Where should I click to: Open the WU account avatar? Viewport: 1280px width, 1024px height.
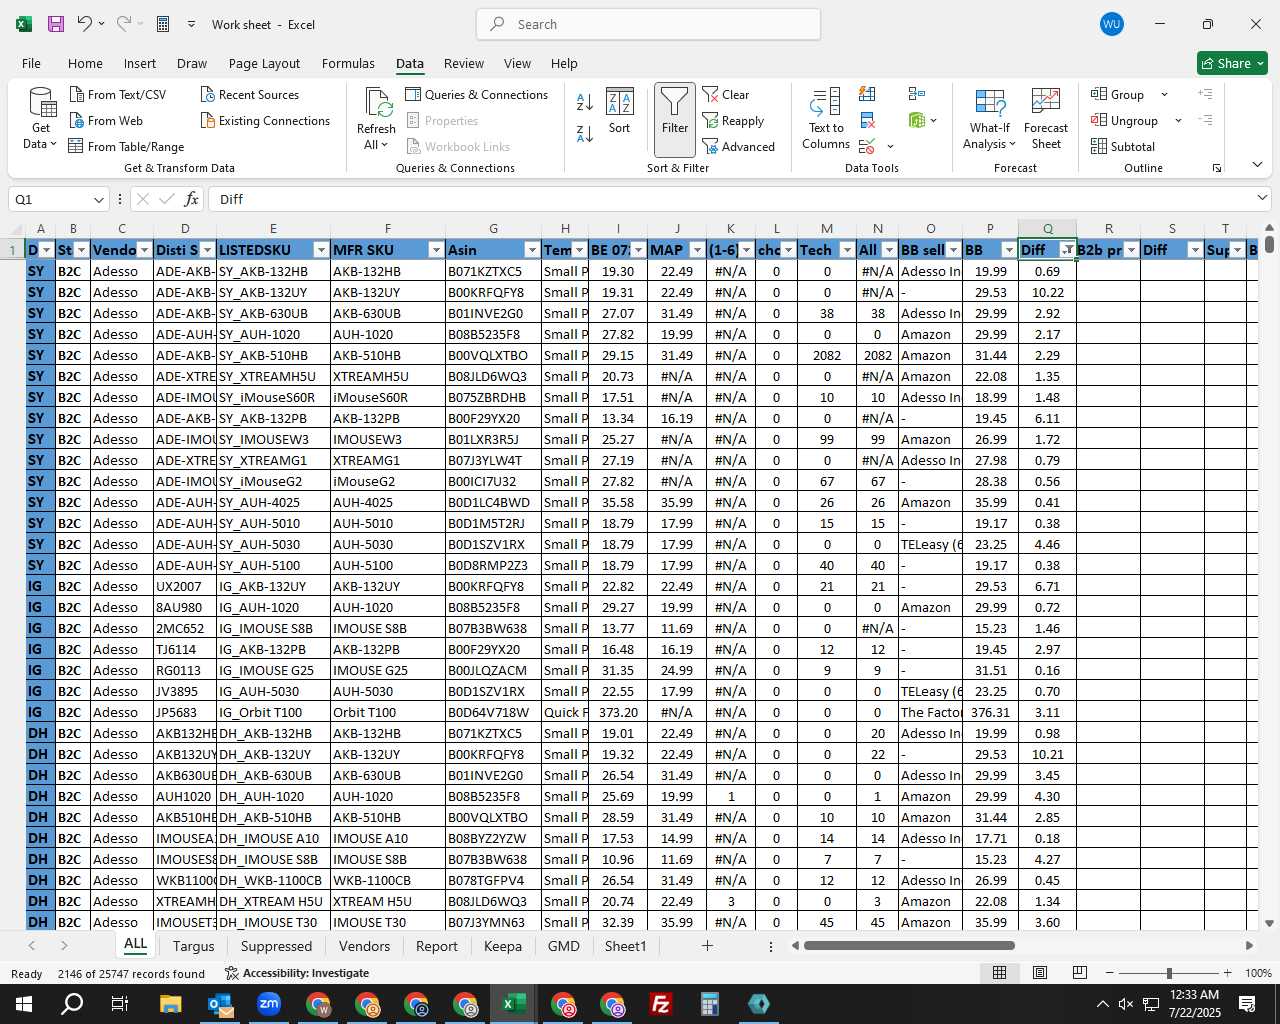pos(1111,24)
